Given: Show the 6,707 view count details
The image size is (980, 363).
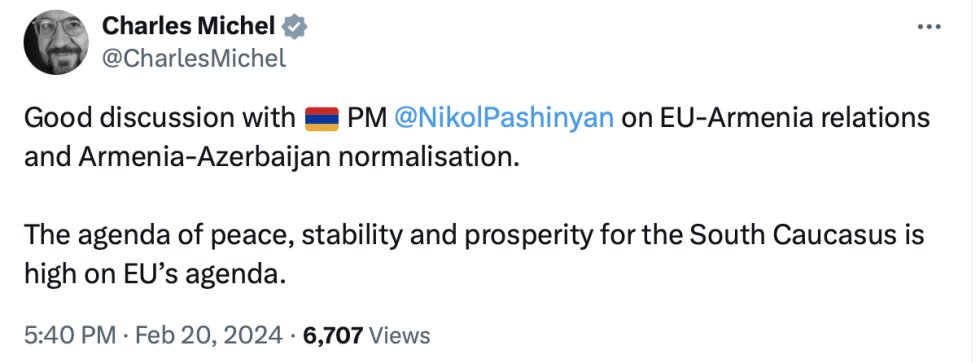Looking at the screenshot, I should (x=332, y=336).
